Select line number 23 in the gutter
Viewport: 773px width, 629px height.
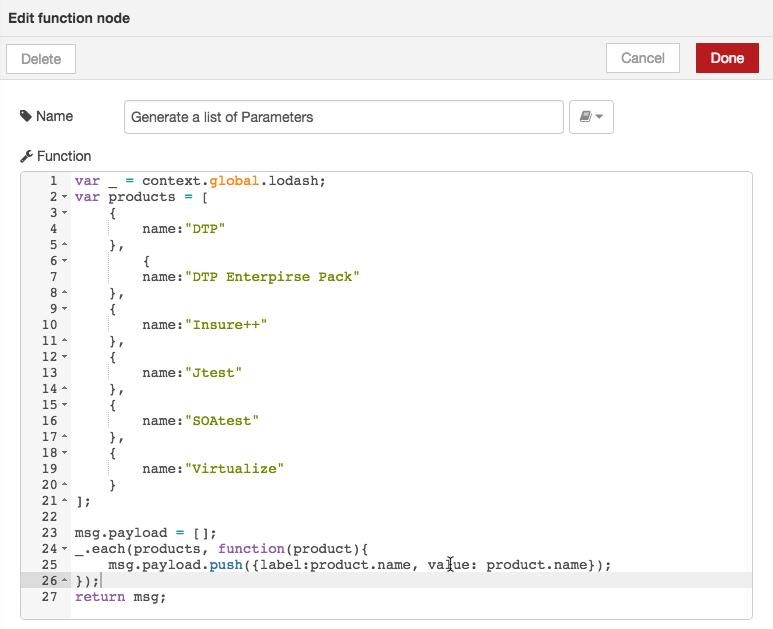click(49, 533)
